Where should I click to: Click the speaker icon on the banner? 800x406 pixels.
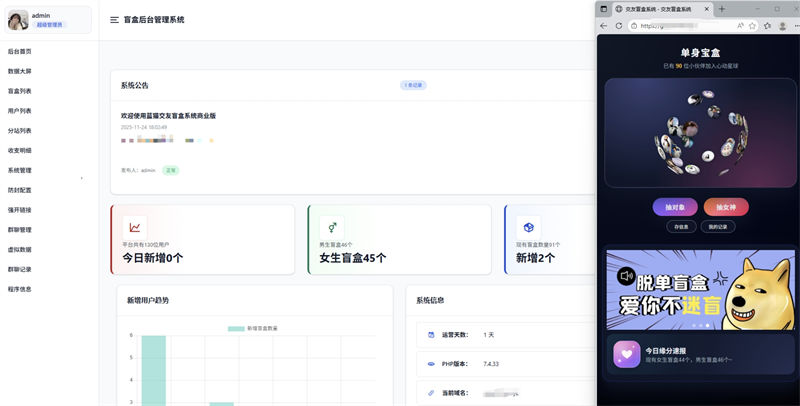(x=627, y=275)
